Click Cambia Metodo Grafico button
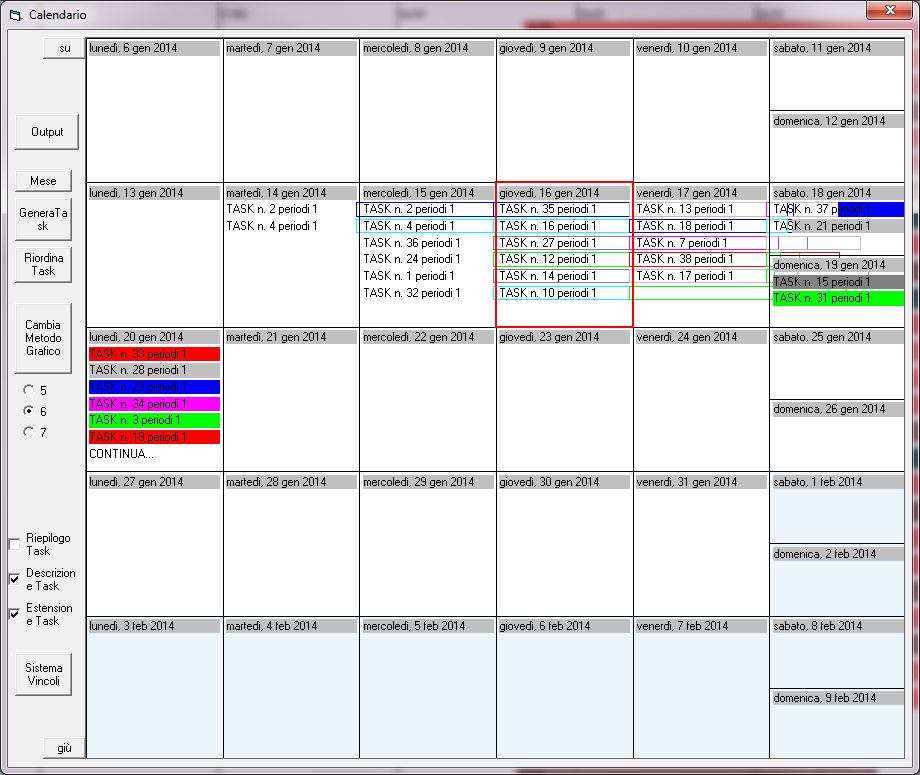Screen dimensions: 920x775 click(43, 338)
